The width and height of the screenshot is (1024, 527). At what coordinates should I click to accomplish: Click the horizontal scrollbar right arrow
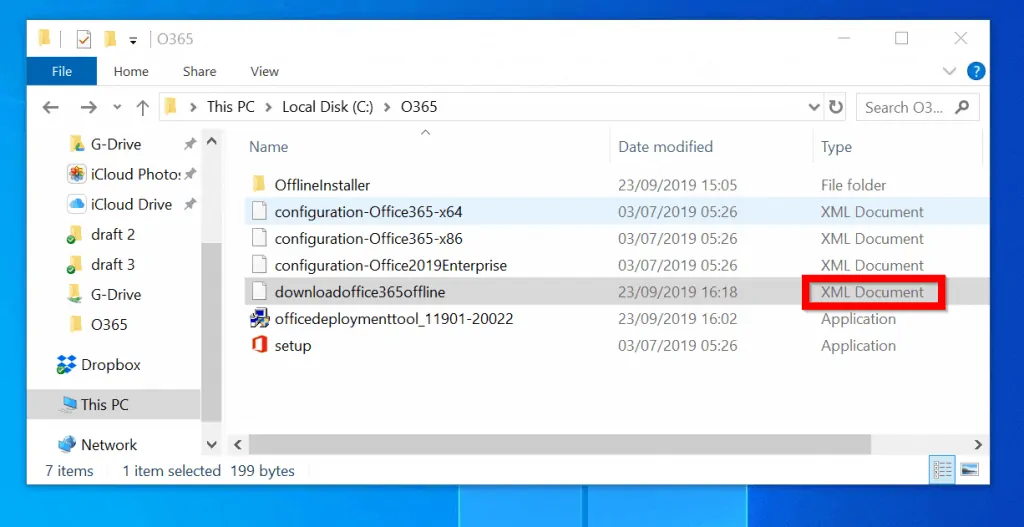point(978,445)
